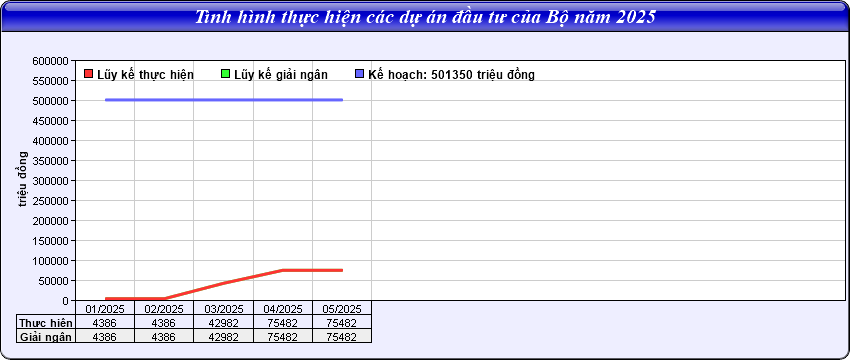Select the Lũy kế giải ngân legend label
This screenshot has height=360, width=850.
[x=281, y=75]
